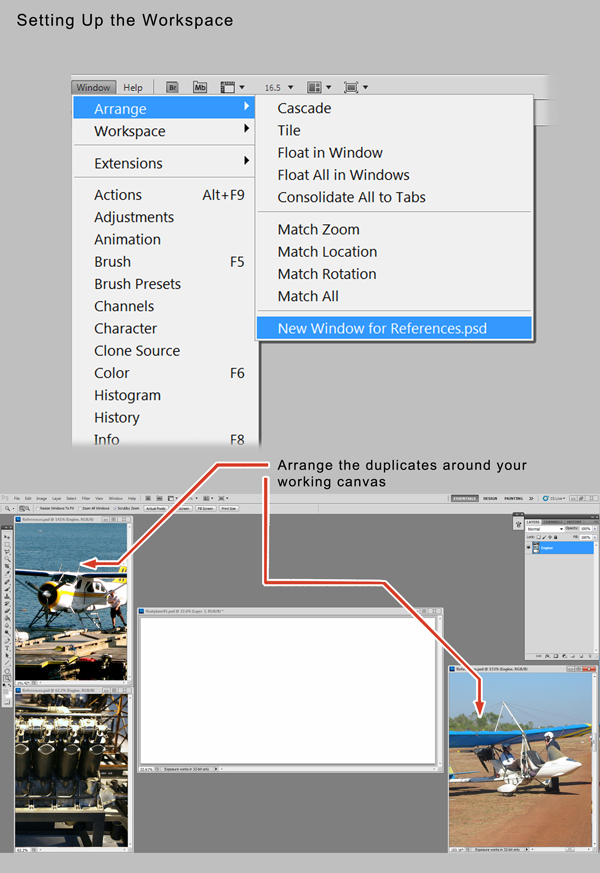This screenshot has width=600, height=873.
Task: Select the Clone Stamp tool
Action: click(7, 596)
